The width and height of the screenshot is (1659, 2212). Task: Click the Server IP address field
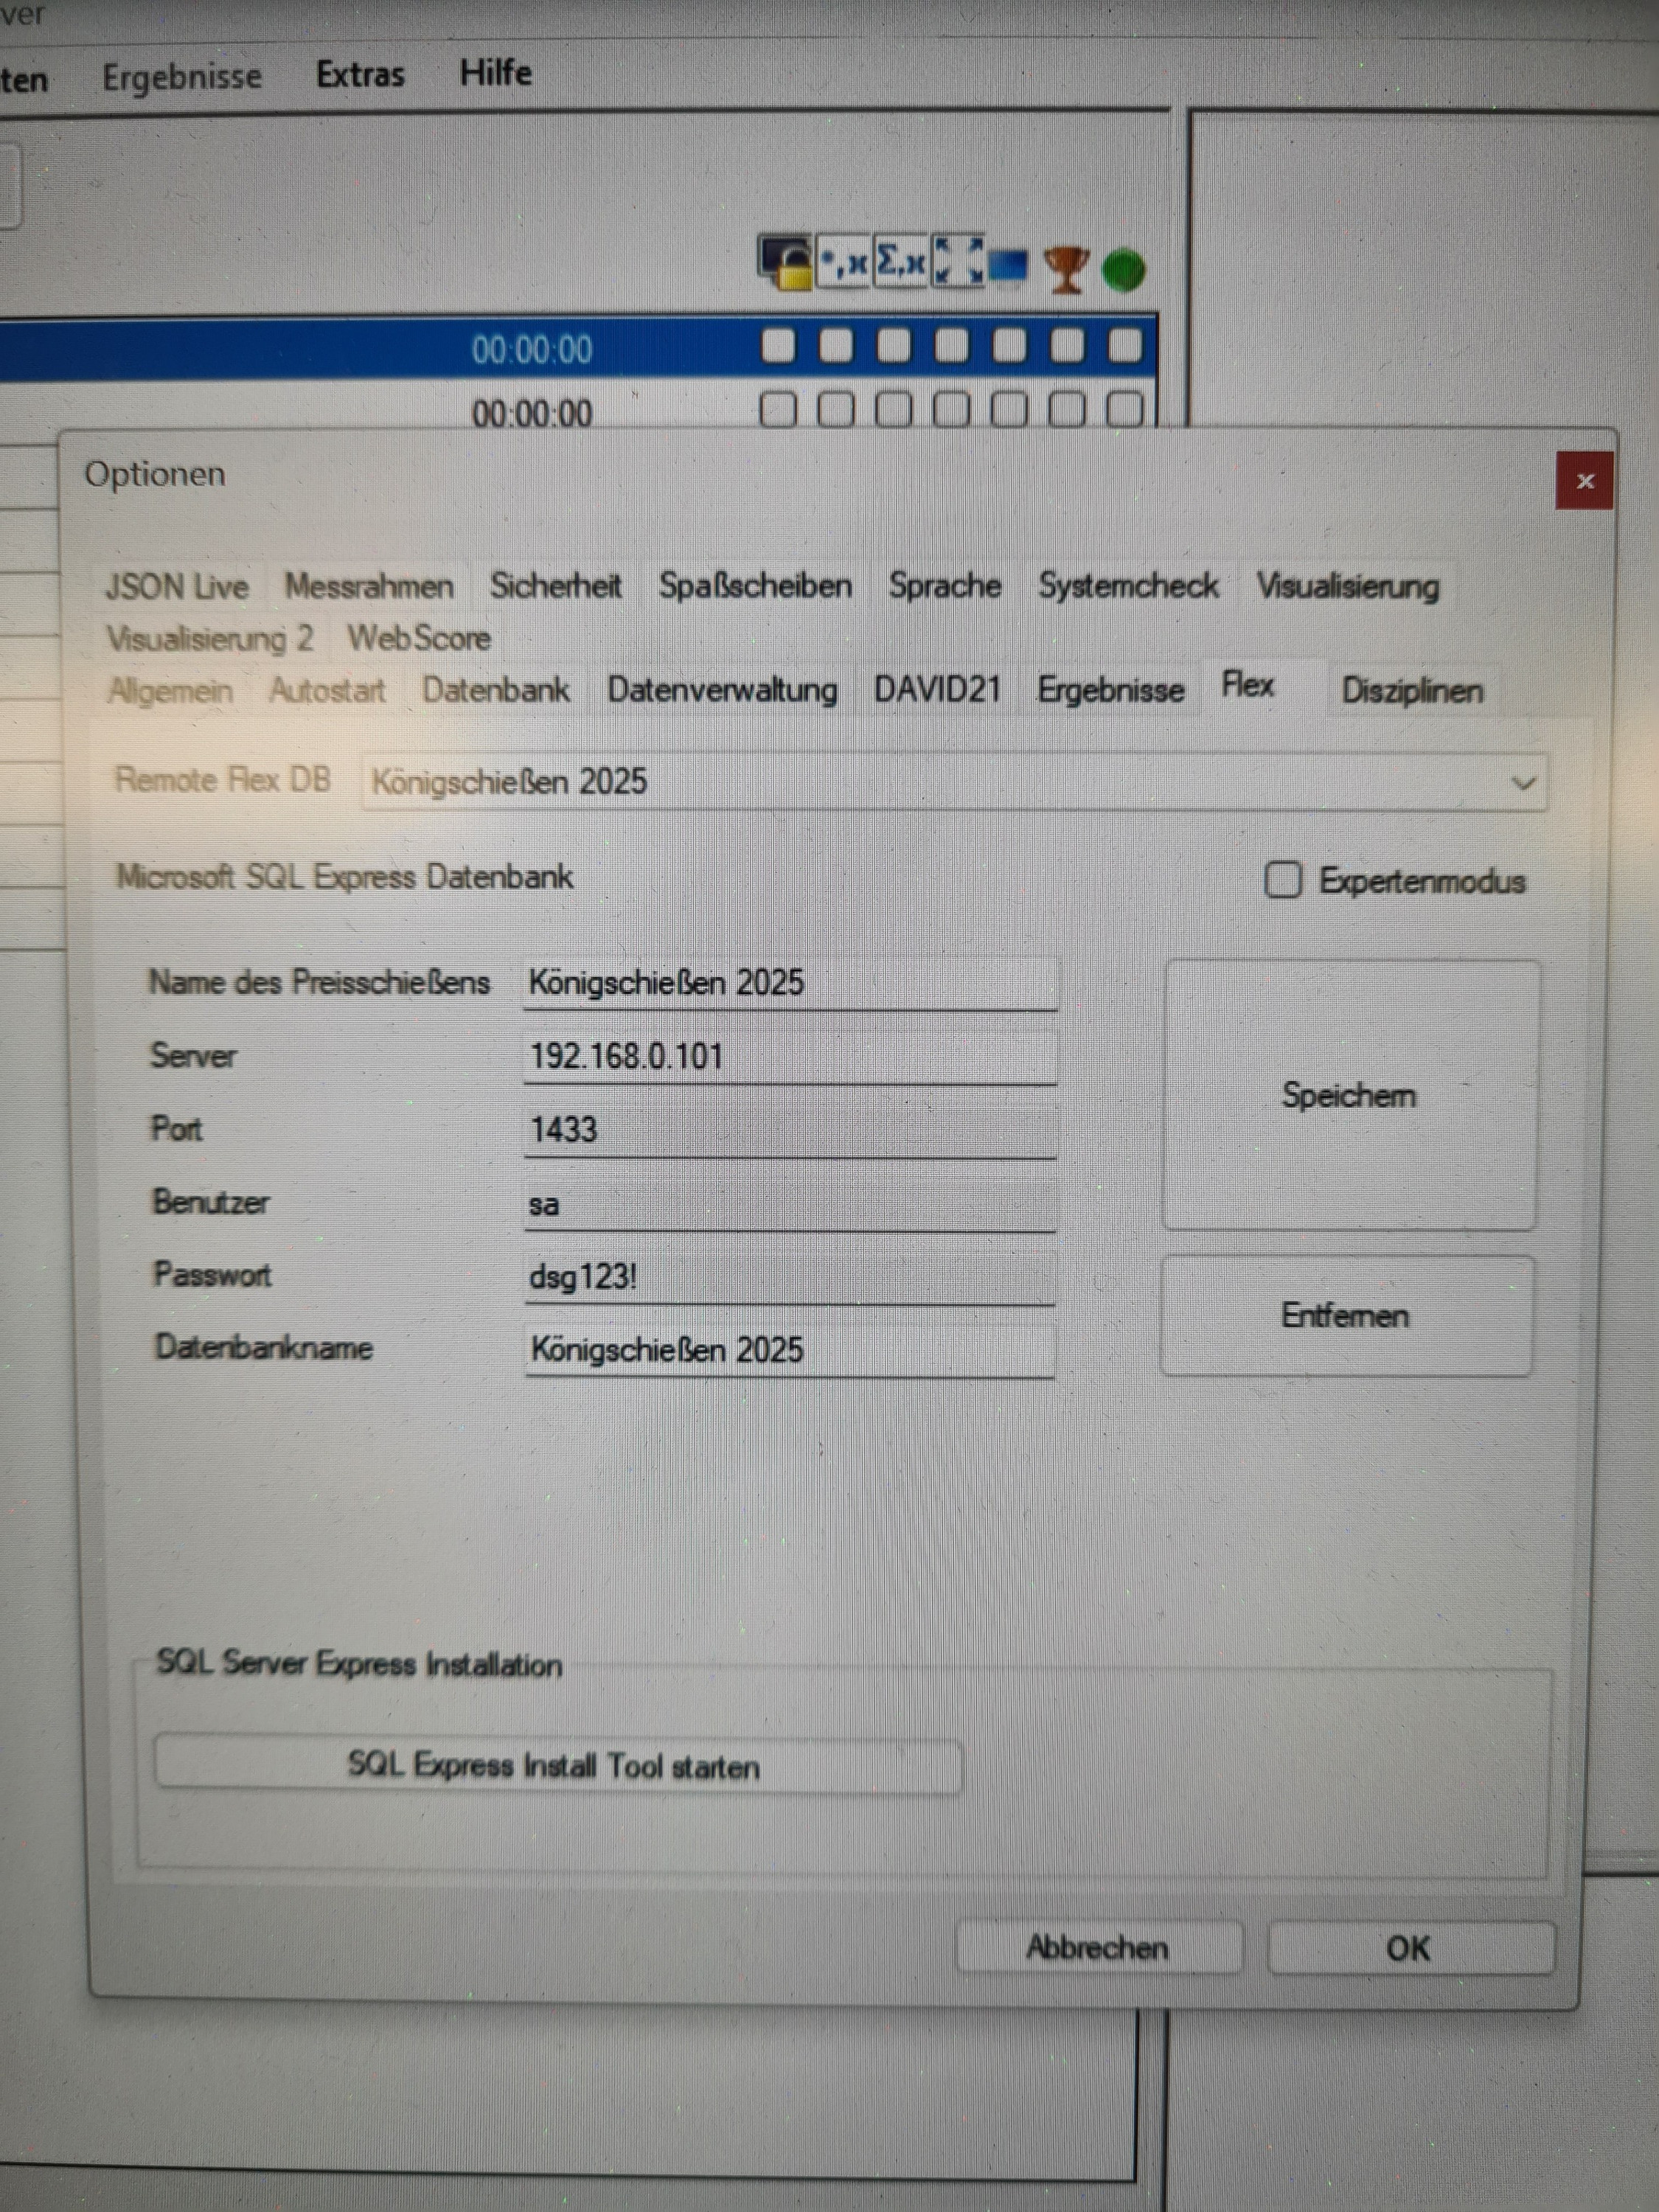pyautogui.click(x=788, y=1057)
